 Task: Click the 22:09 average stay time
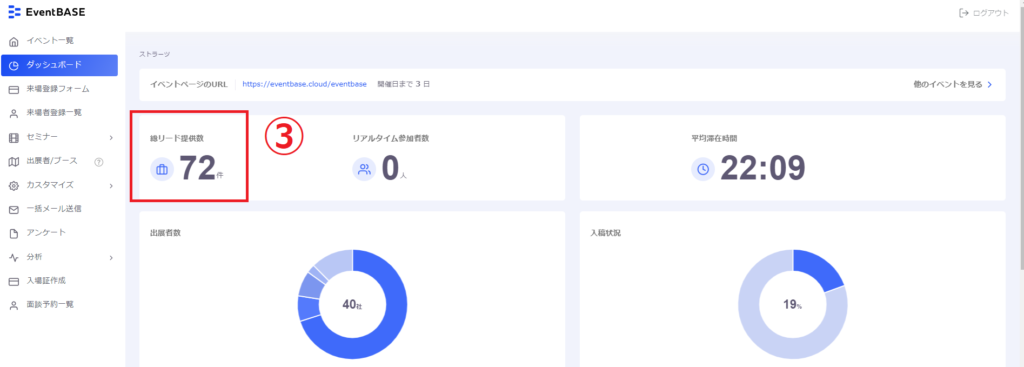[x=763, y=168]
